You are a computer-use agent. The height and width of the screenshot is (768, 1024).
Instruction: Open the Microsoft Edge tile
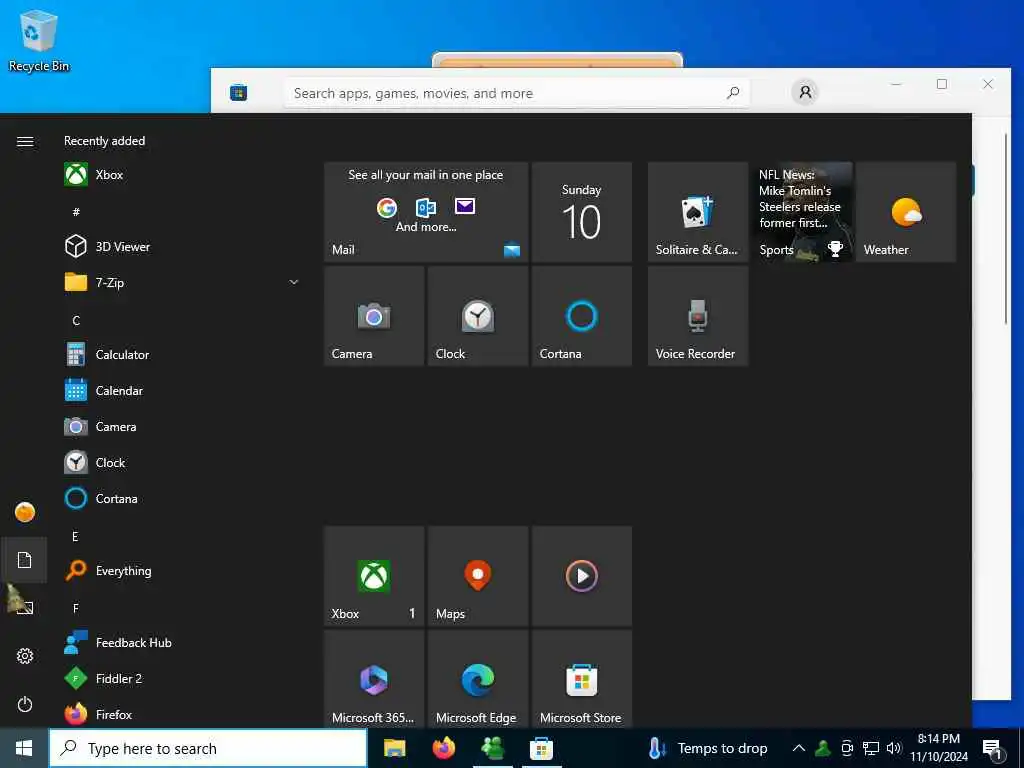pyautogui.click(x=478, y=679)
